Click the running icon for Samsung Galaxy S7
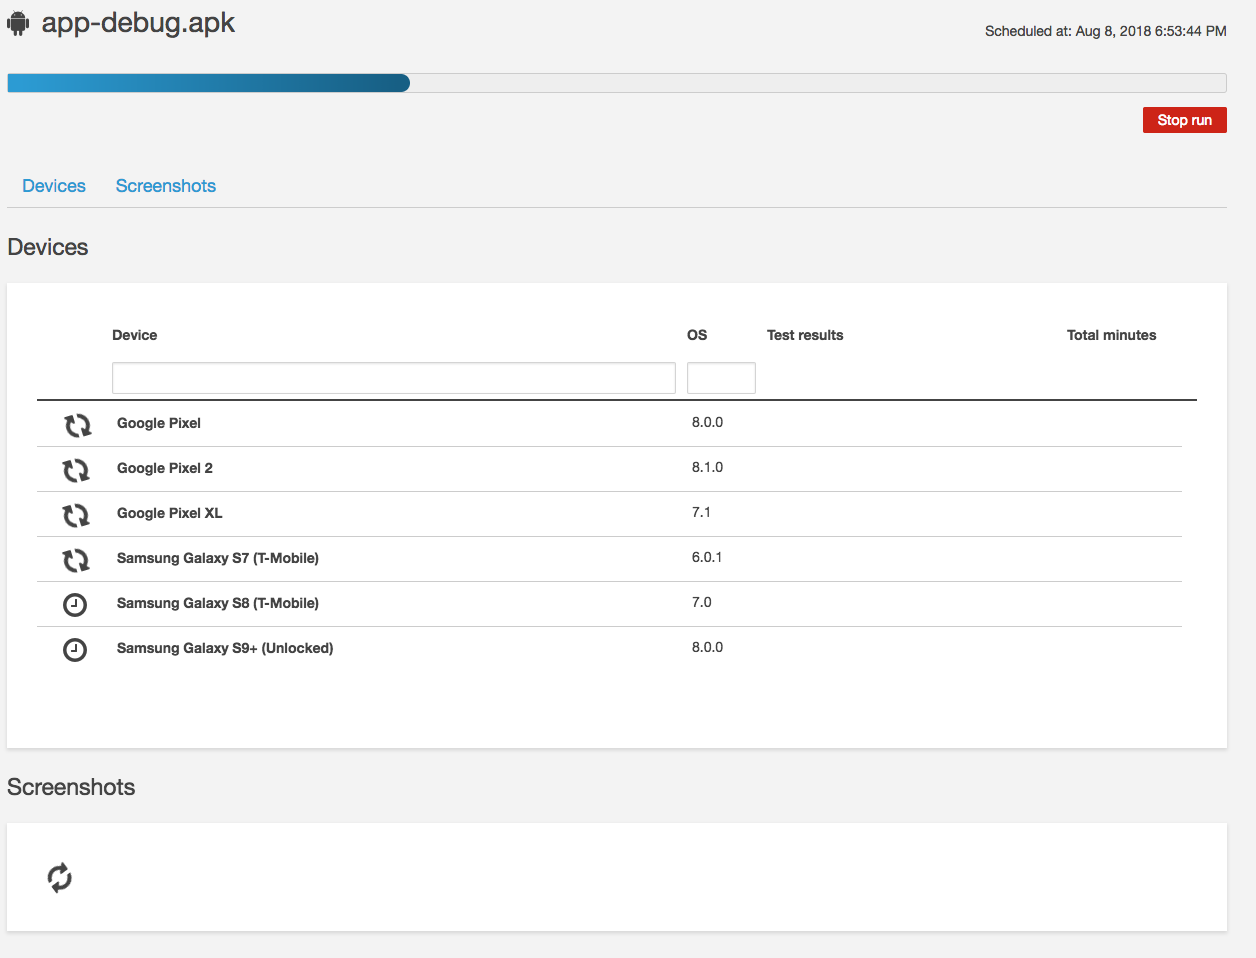 pyautogui.click(x=76, y=560)
